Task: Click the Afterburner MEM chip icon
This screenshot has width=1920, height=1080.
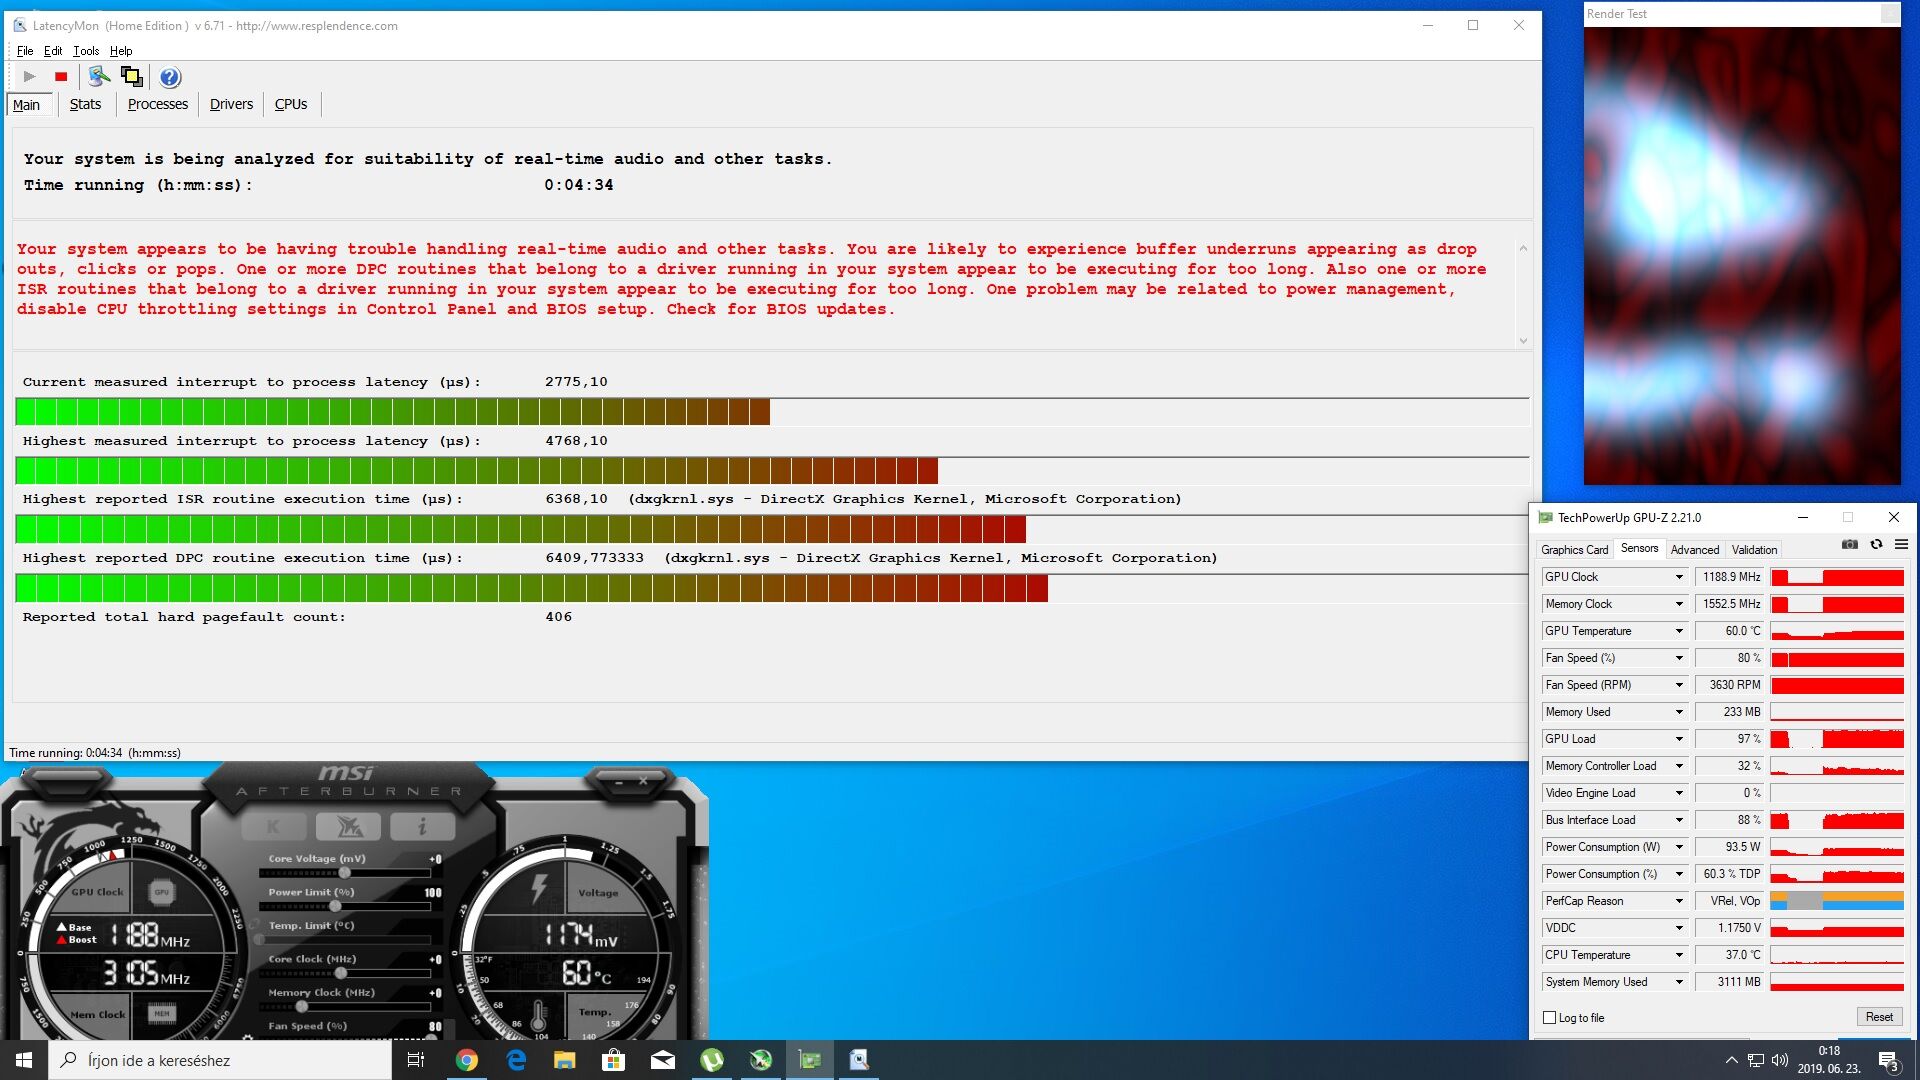Action: (x=162, y=1014)
